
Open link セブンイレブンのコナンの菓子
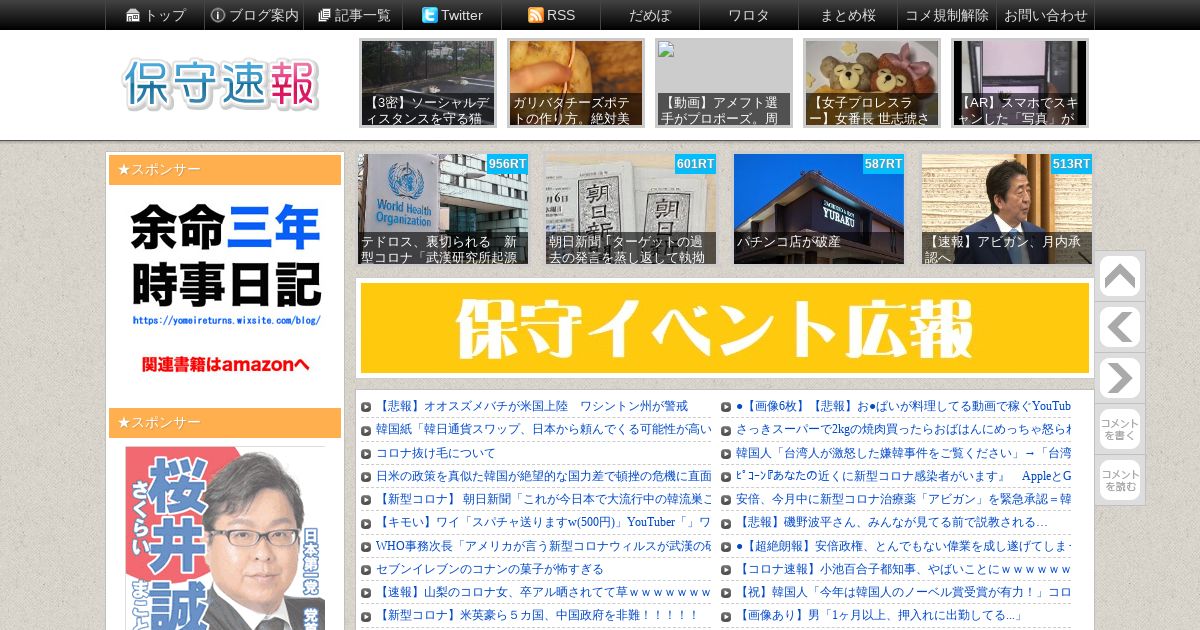click(489, 569)
